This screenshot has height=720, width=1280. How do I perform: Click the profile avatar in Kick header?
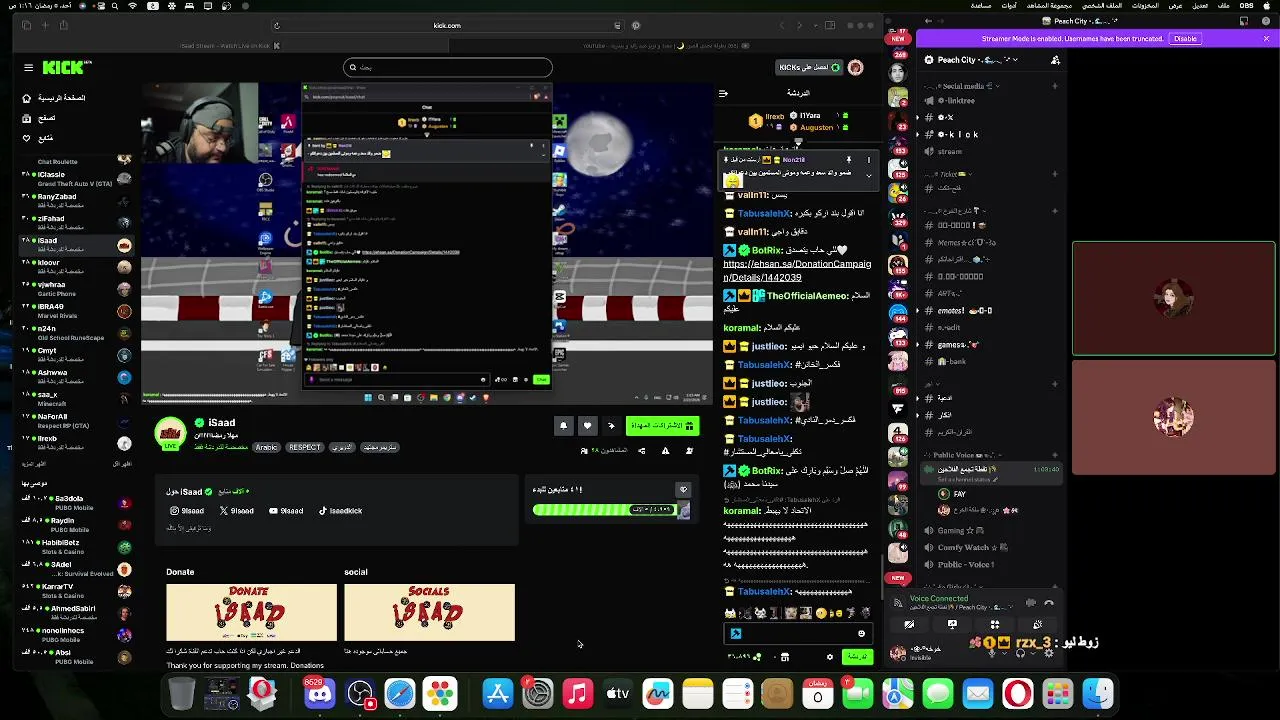click(x=855, y=68)
